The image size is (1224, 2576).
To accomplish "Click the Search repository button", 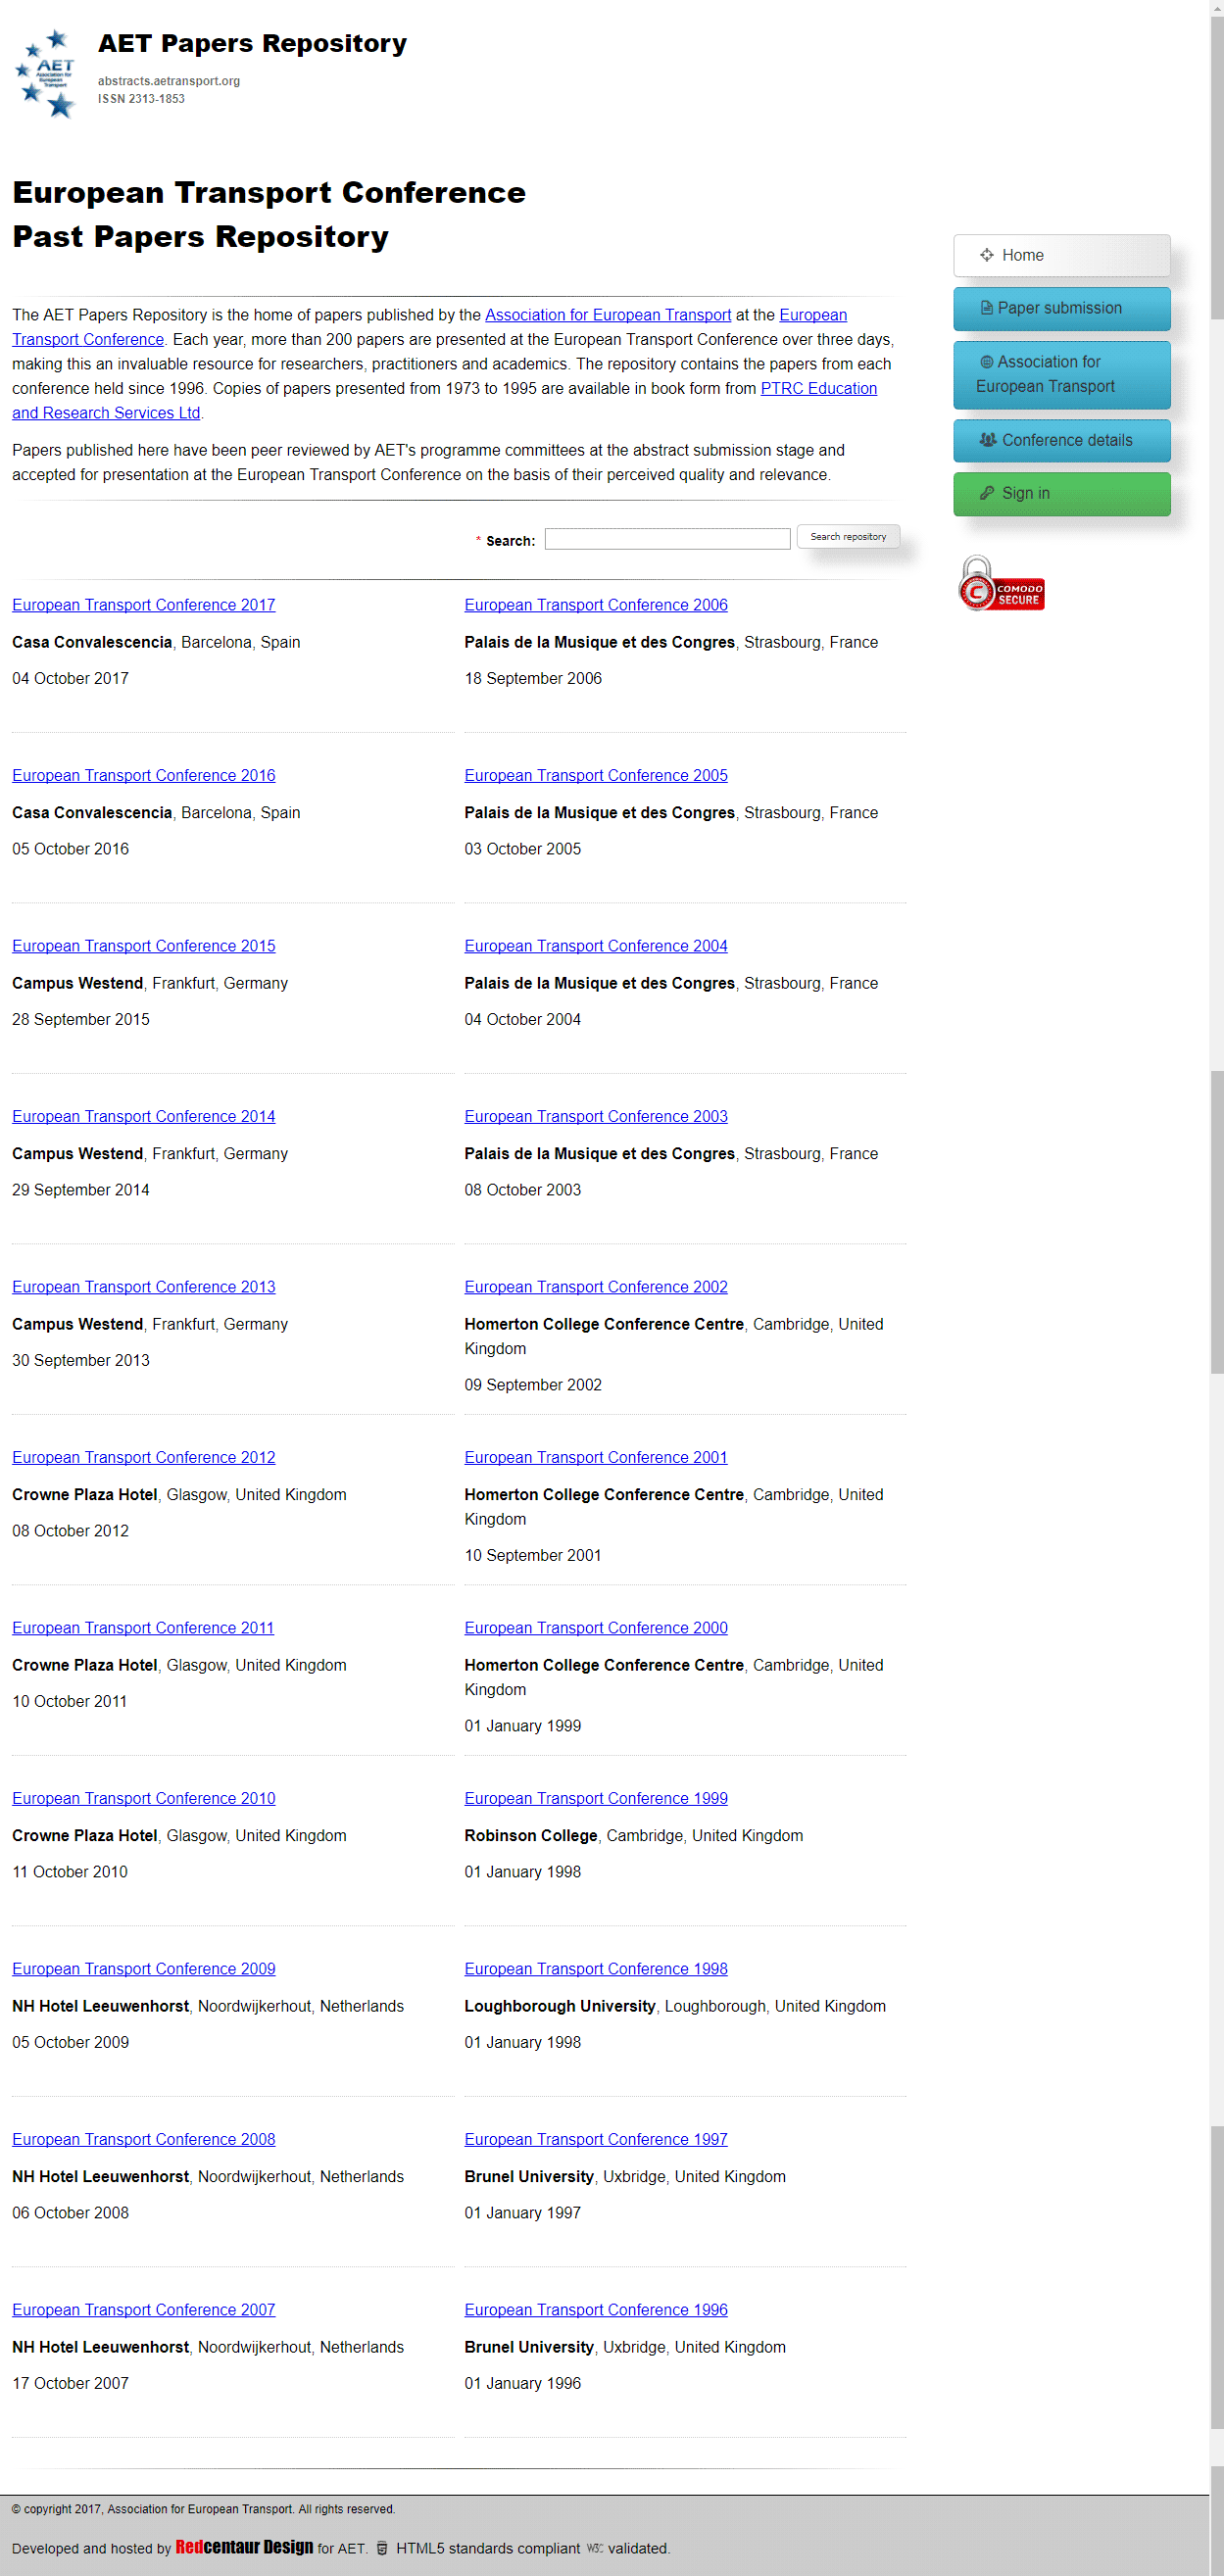I will coord(848,537).
